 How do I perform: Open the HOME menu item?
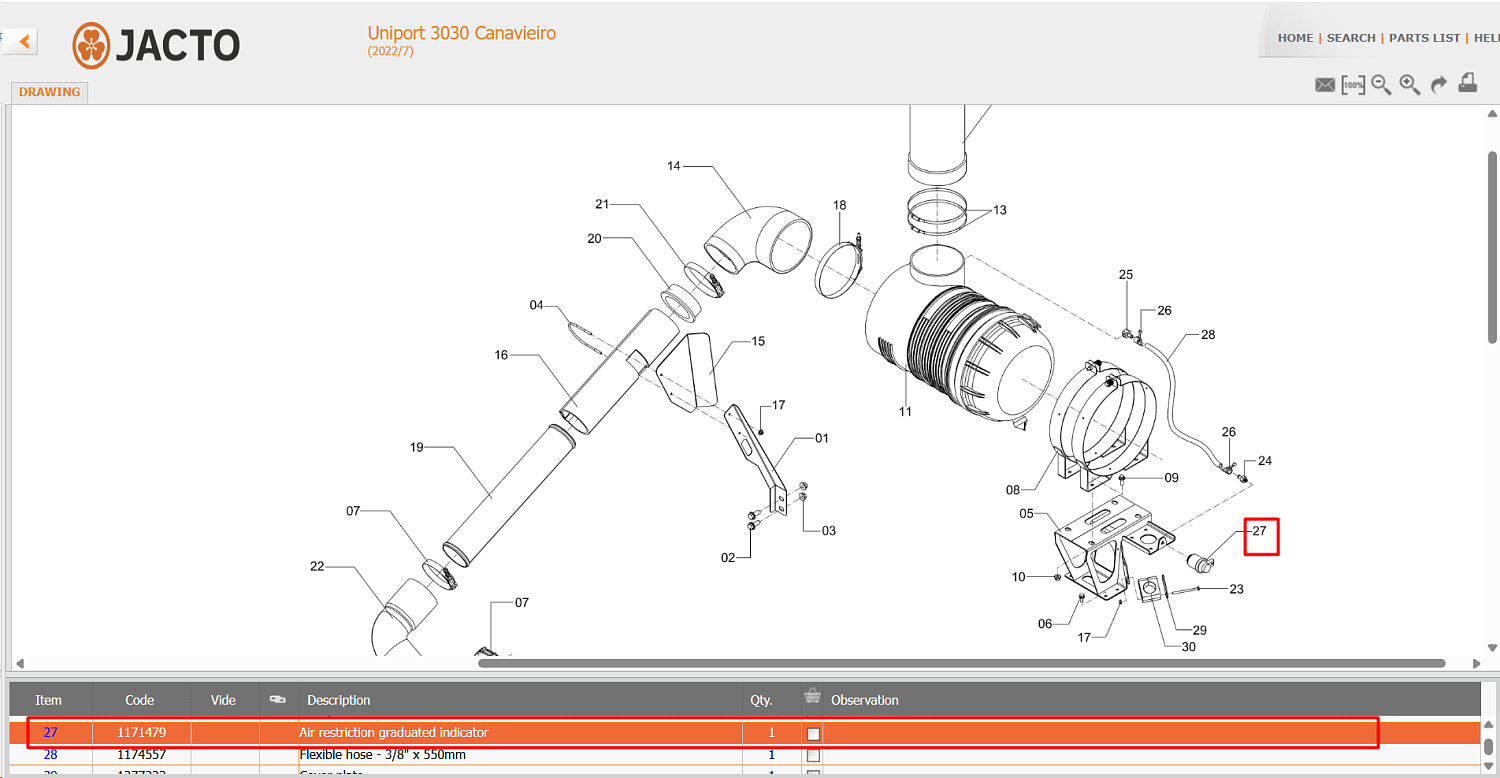[x=1295, y=38]
